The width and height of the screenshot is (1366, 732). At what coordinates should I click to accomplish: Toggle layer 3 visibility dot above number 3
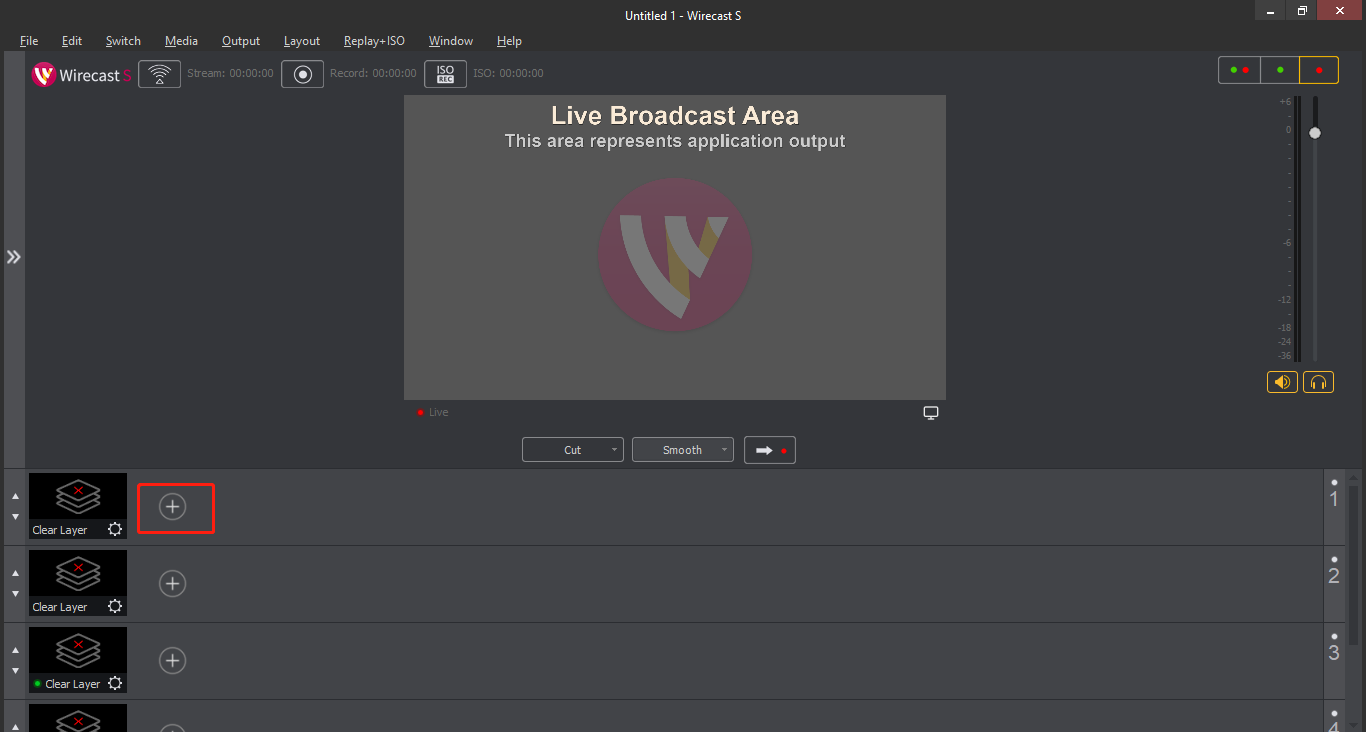click(1334, 636)
